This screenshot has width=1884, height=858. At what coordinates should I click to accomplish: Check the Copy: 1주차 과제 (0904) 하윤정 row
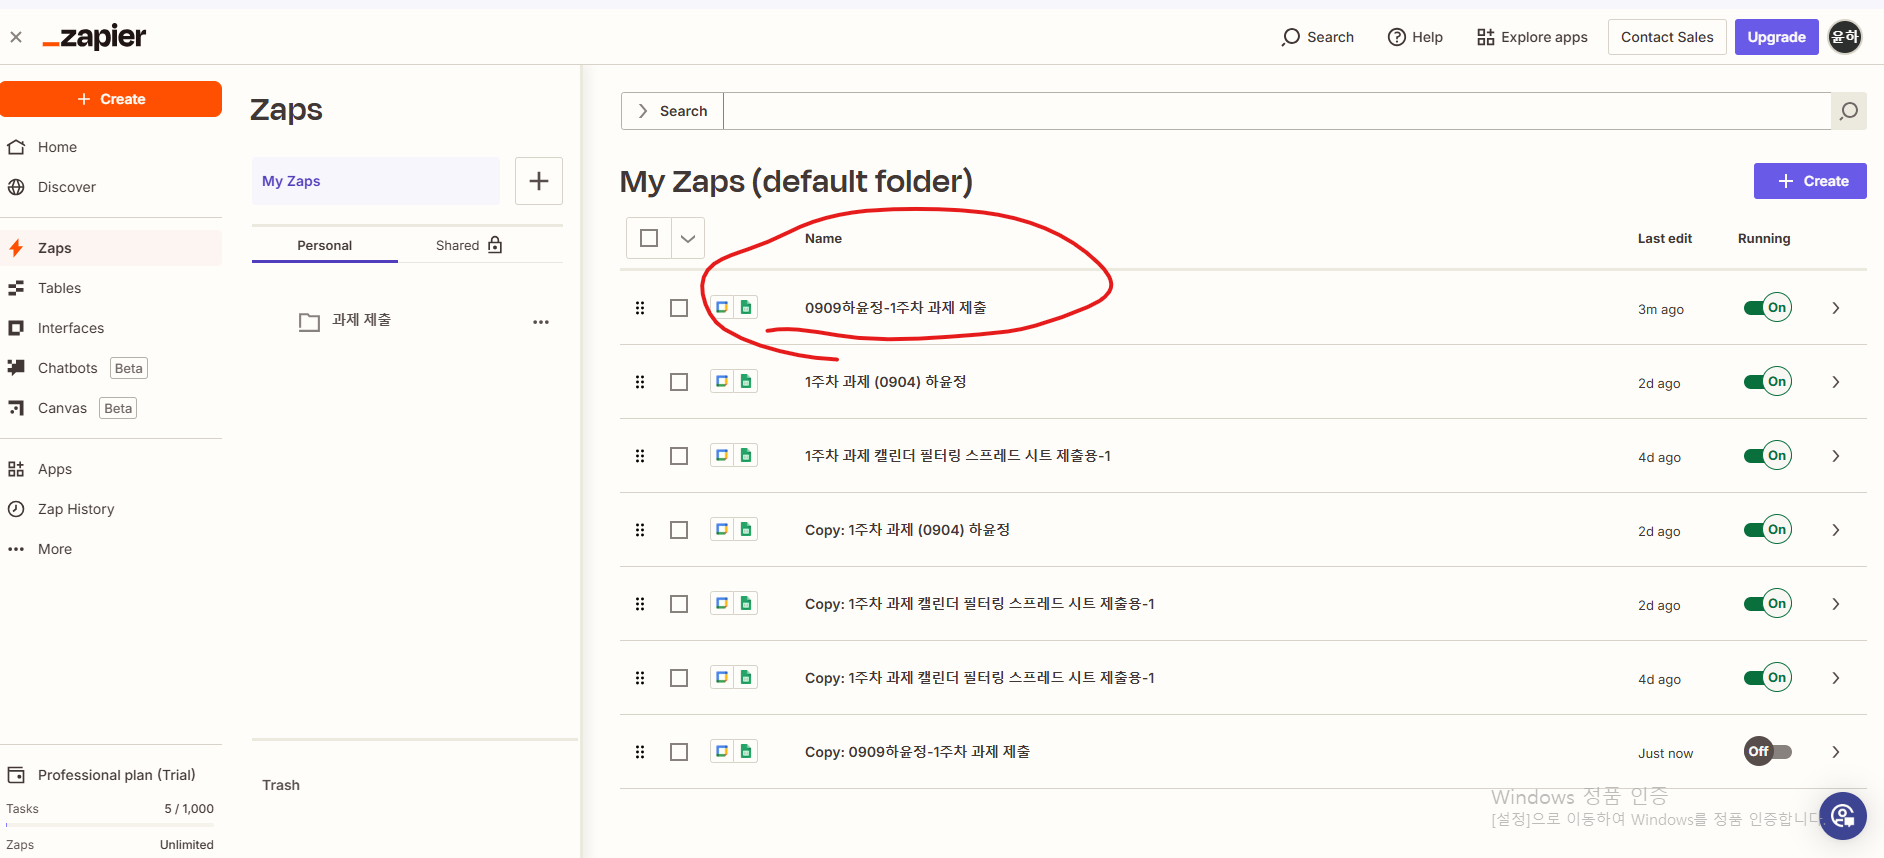[679, 530]
